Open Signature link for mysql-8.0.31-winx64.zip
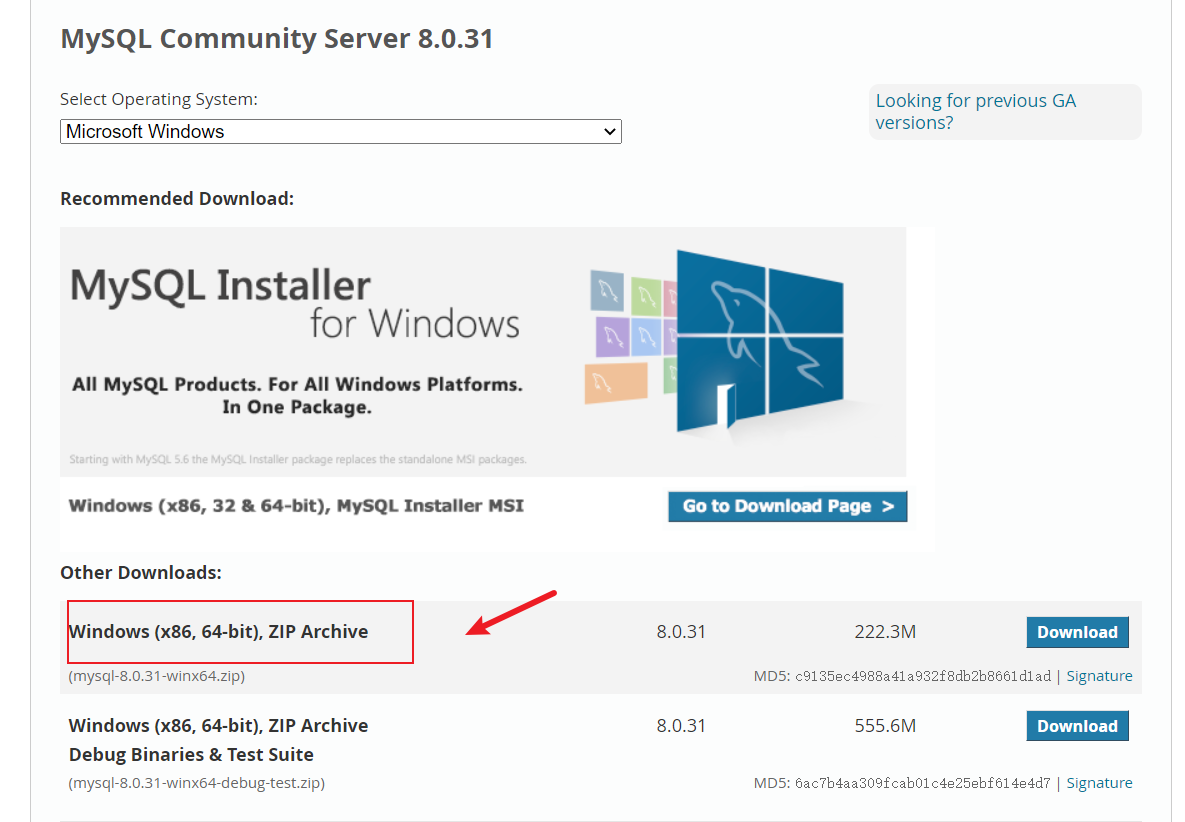The image size is (1185, 822). pyautogui.click(x=1099, y=676)
